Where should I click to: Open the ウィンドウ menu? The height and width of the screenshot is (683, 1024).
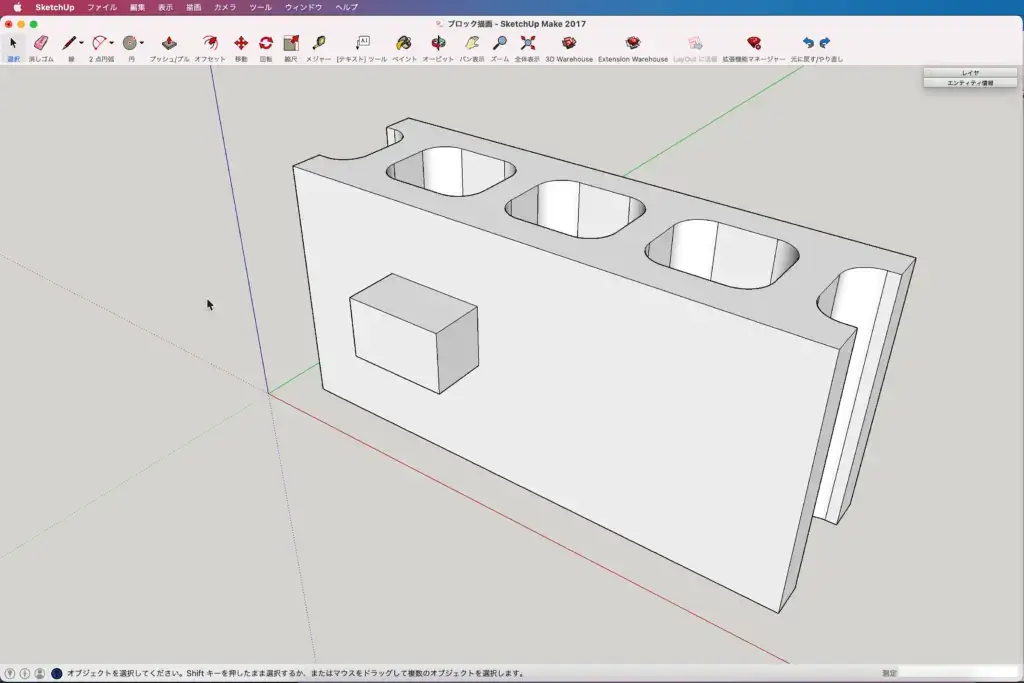[x=303, y=7]
